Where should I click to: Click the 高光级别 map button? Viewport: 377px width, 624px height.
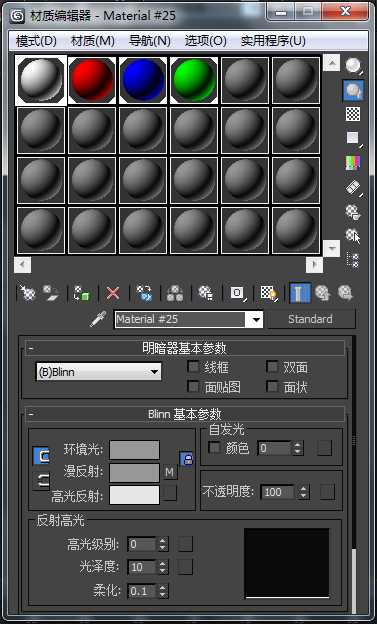coord(185,544)
